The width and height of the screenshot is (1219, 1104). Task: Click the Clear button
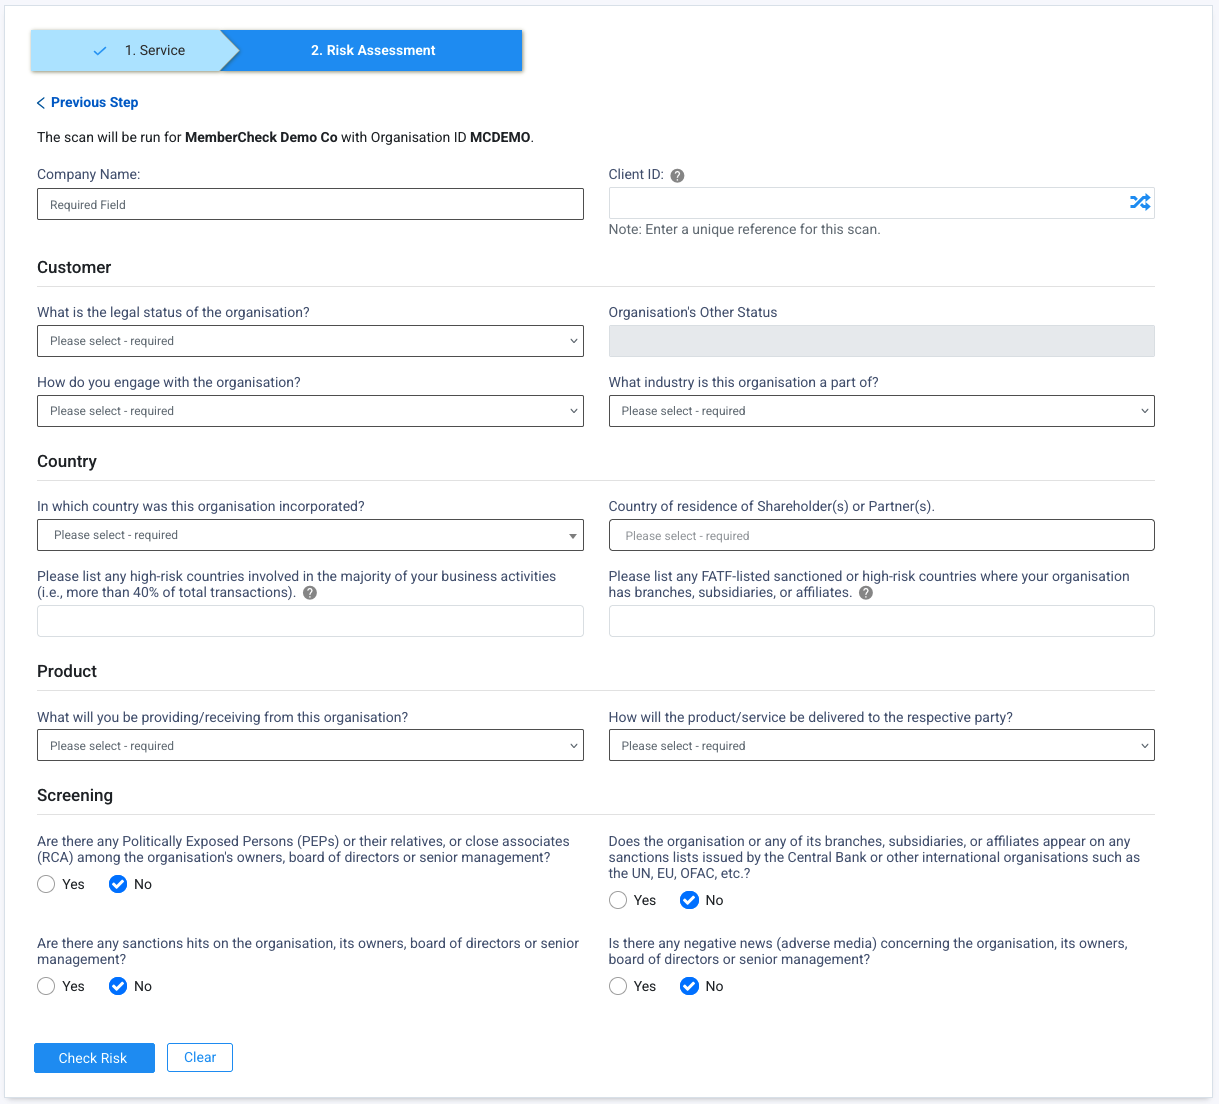pyautogui.click(x=200, y=1058)
